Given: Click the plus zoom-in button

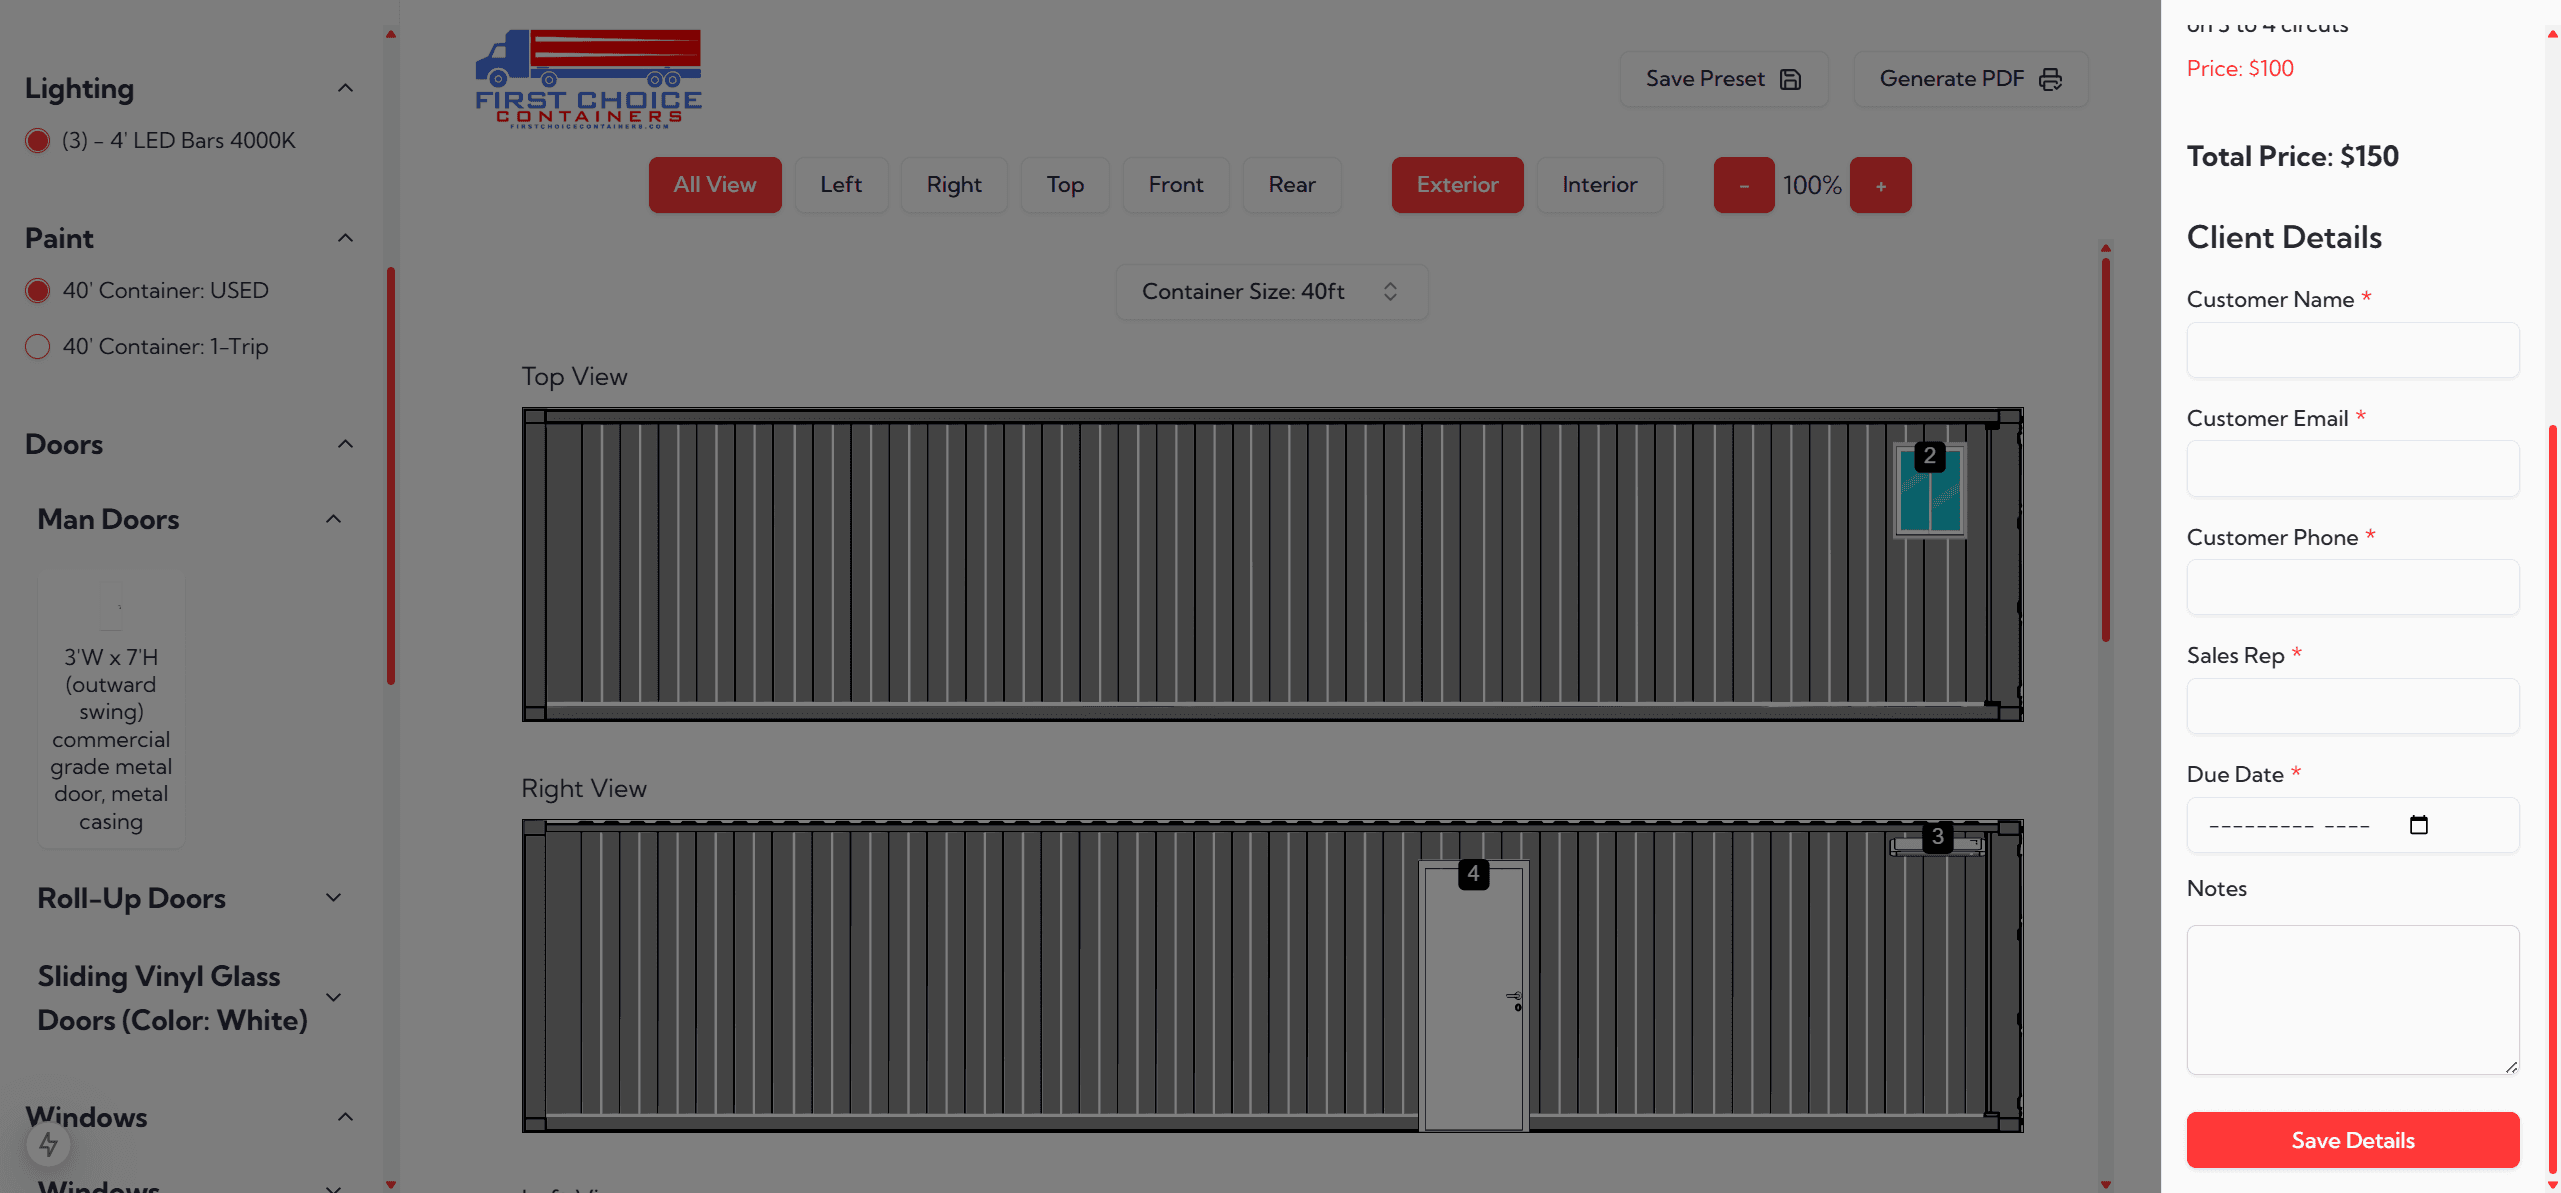Looking at the screenshot, I should pos(1880,185).
